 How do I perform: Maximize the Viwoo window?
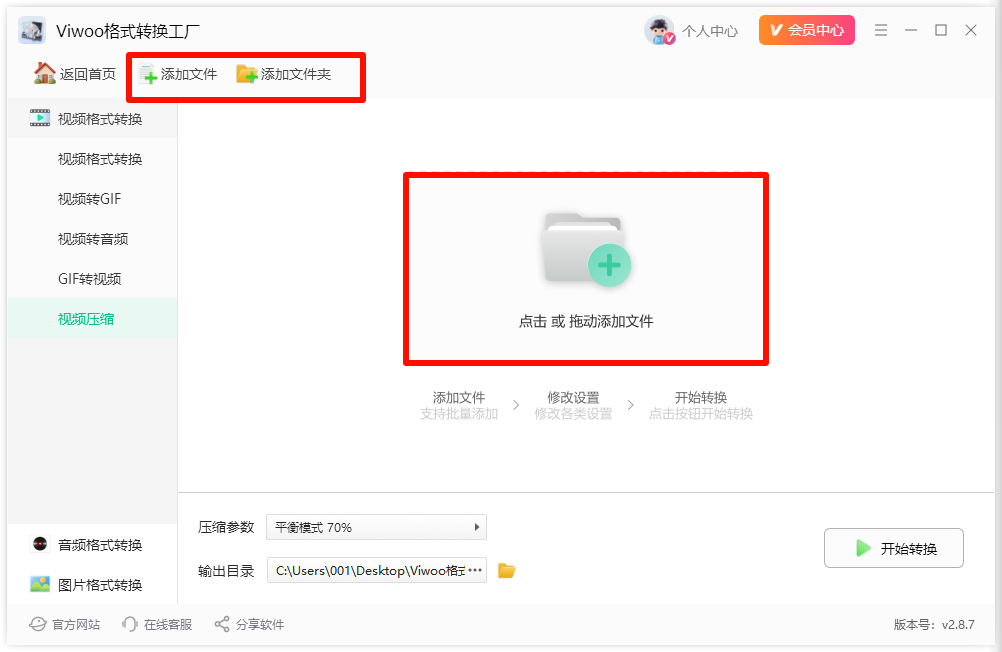click(941, 30)
